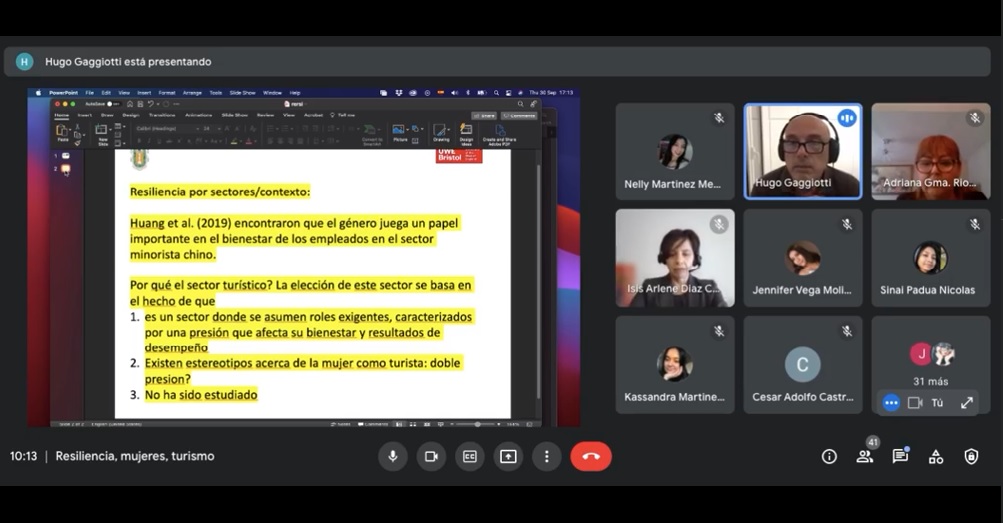
Task: Select Hugo Gaggiotti video tile
Action: click(803, 152)
